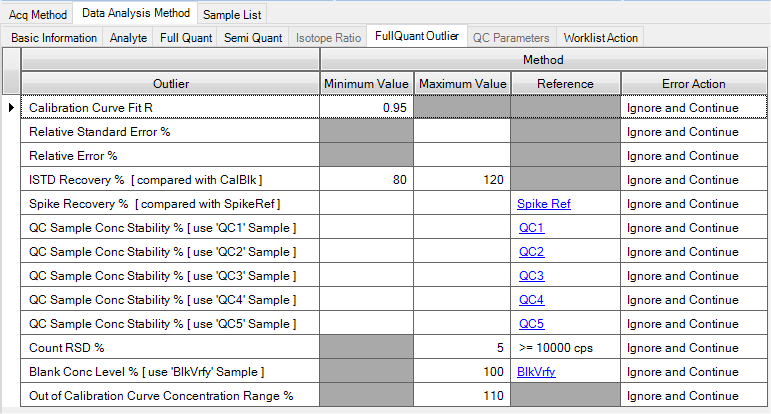Click the current-row arrow indicator for Calibration Curve Fit R
Image resolution: width=771 pixels, height=414 pixels.
point(11,108)
